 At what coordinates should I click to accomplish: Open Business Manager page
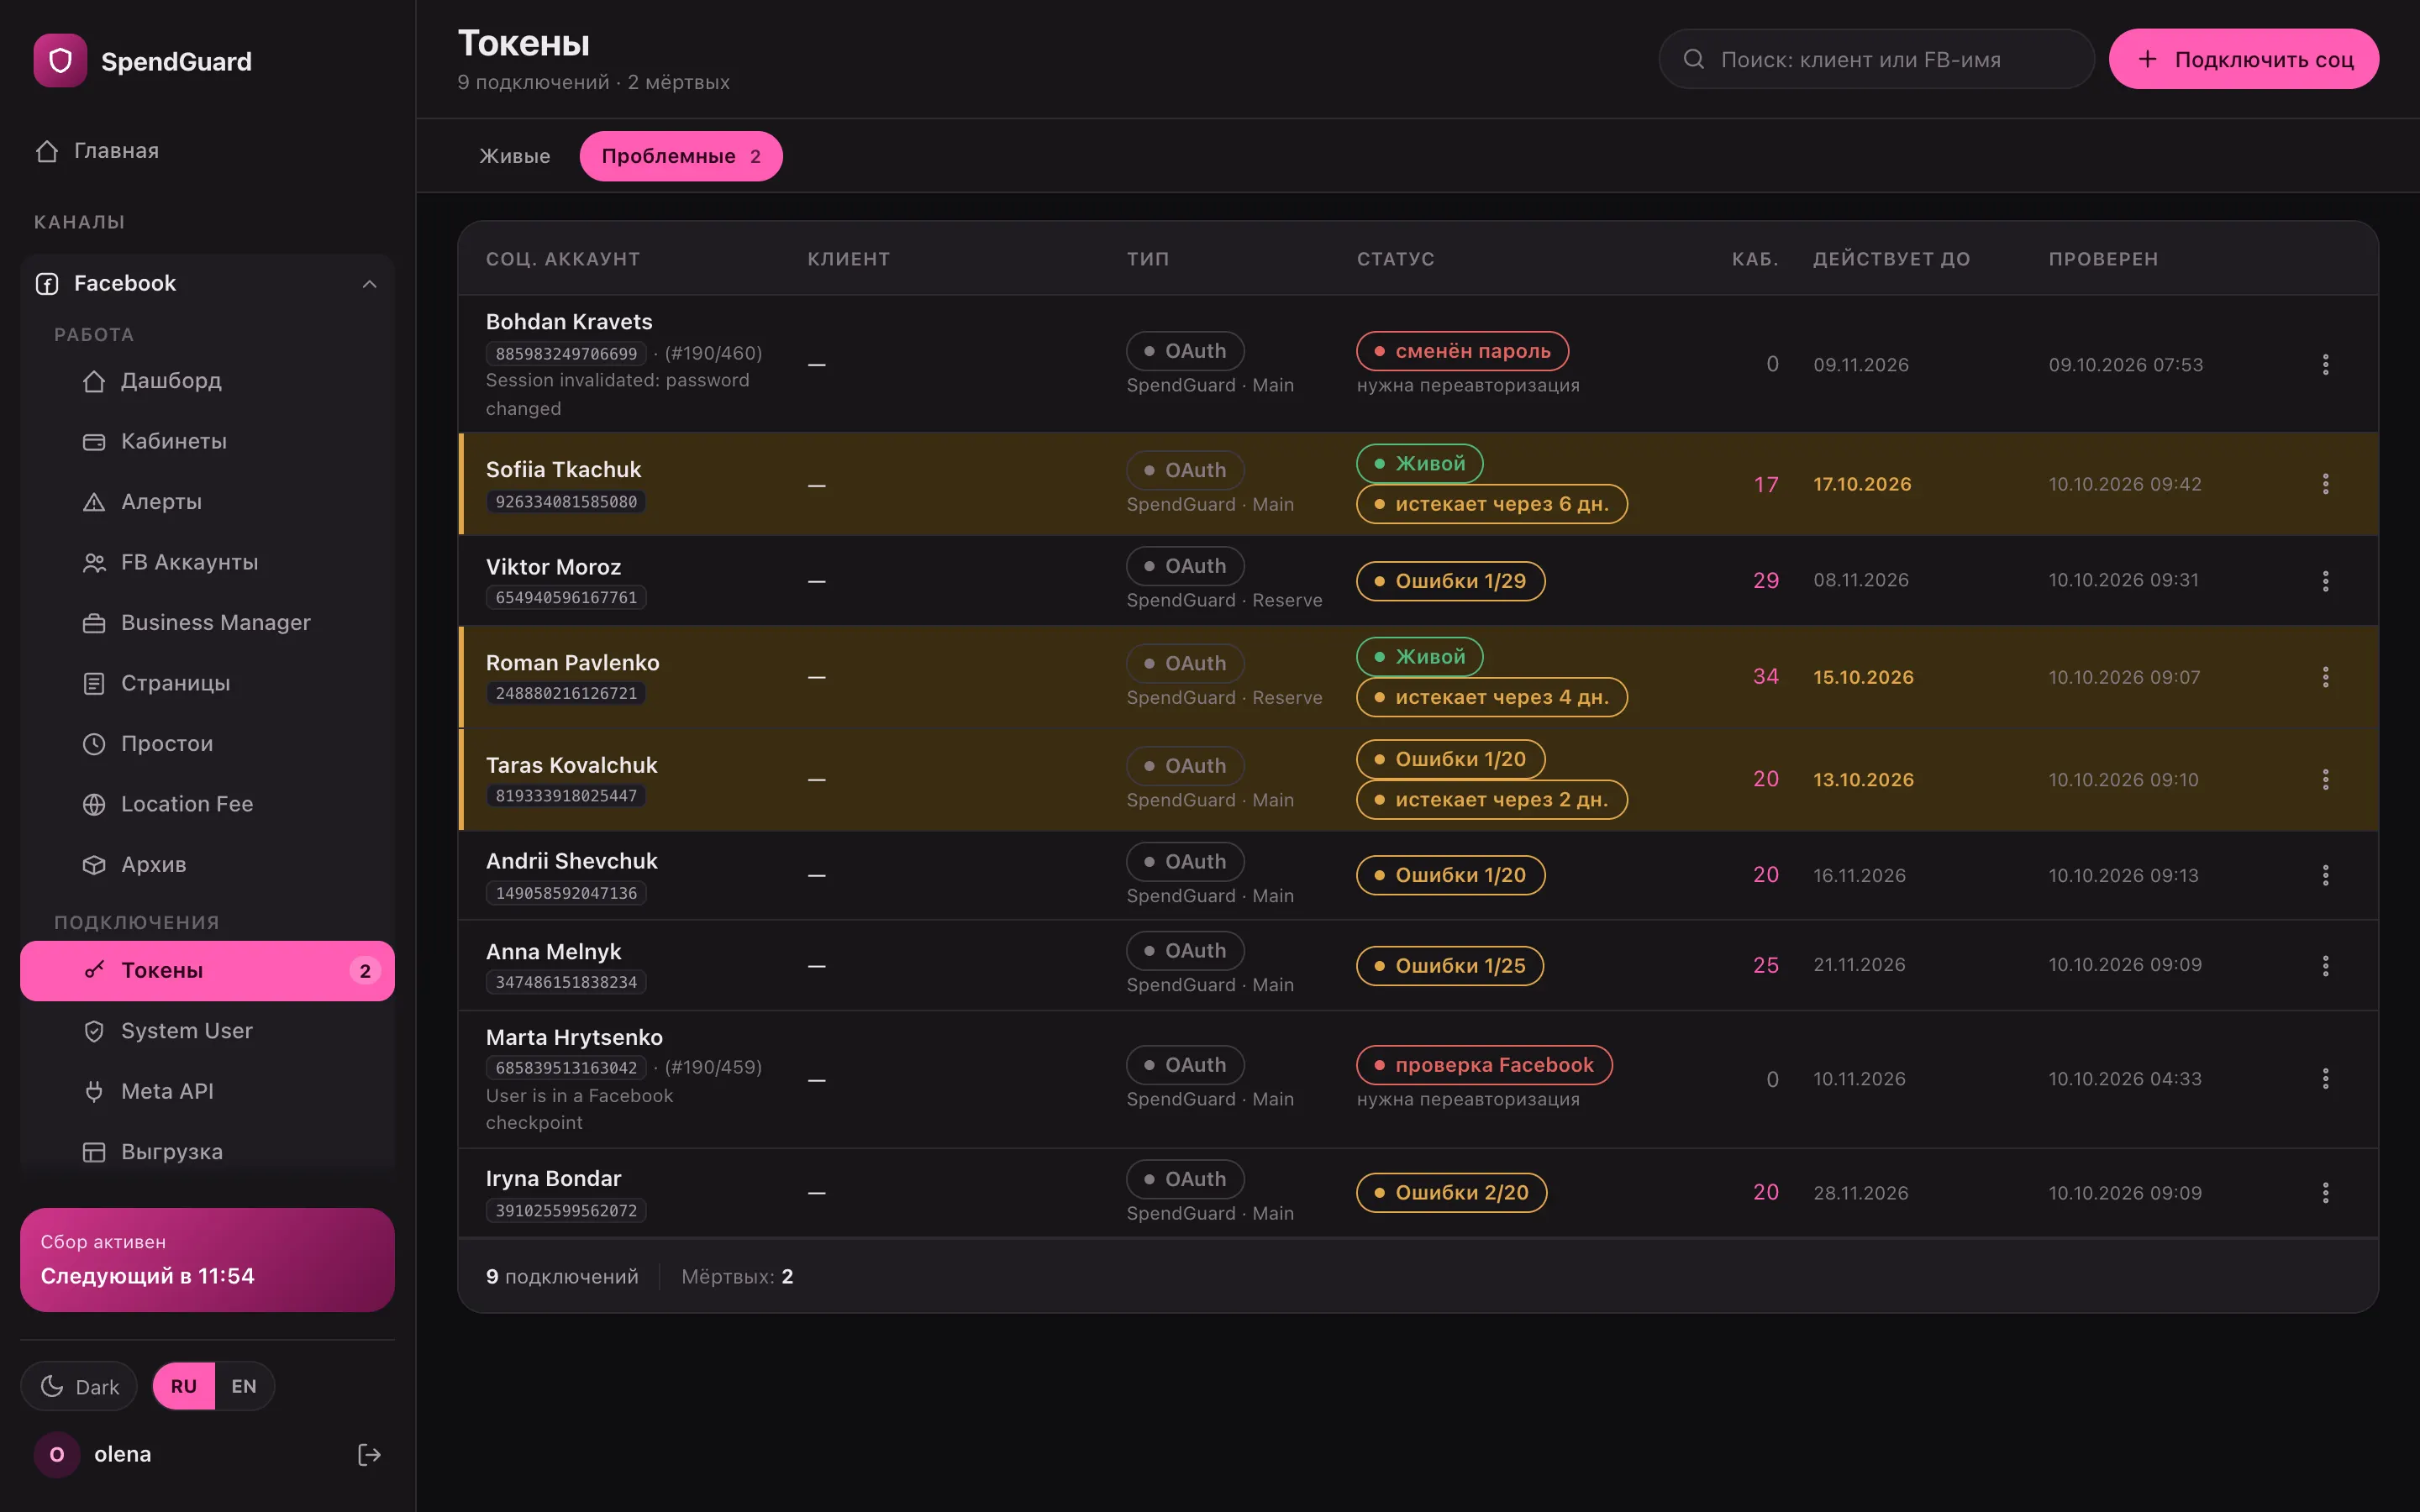(207, 623)
